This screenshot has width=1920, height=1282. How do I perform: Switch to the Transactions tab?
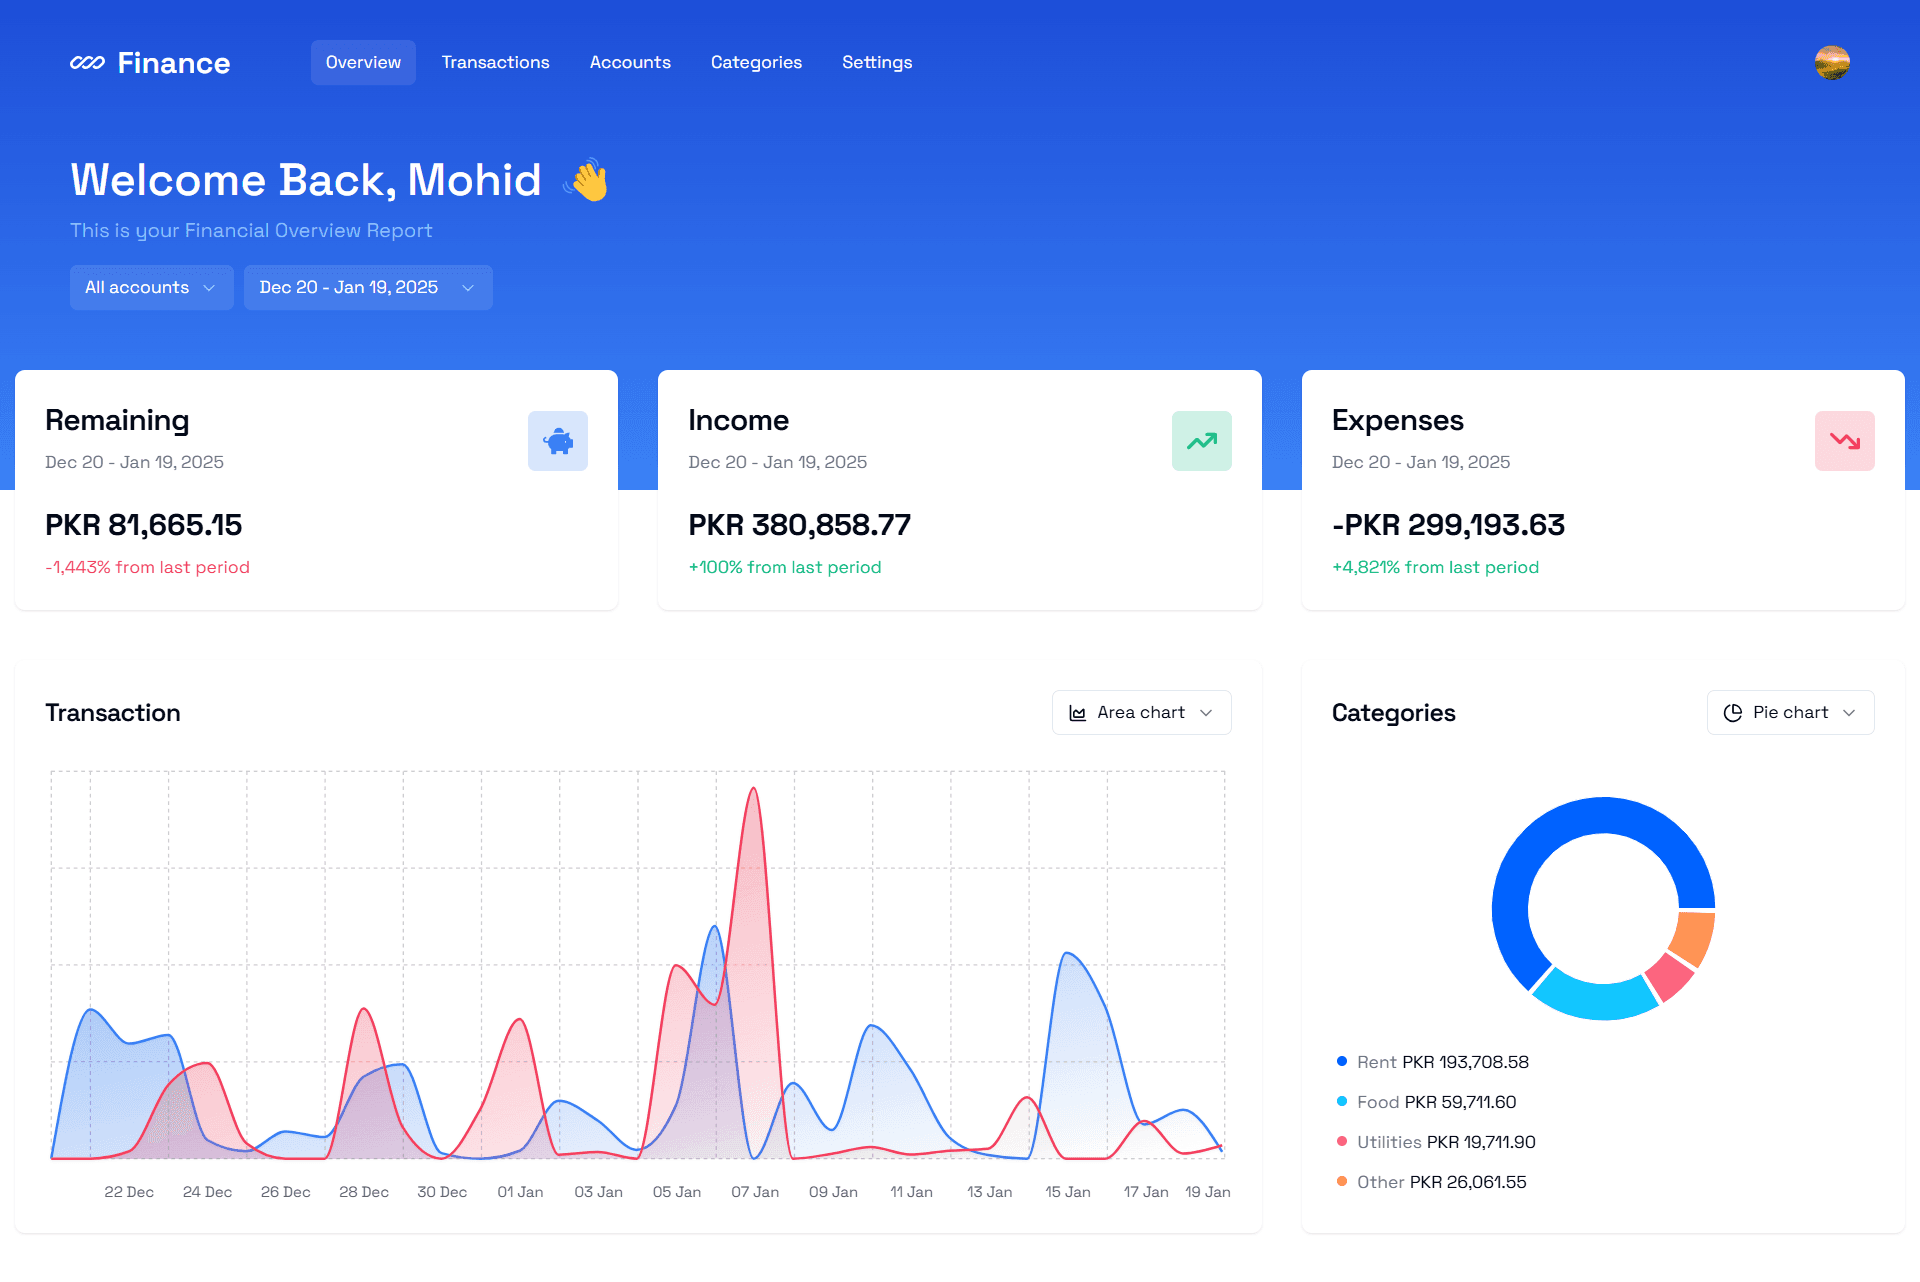pos(495,62)
